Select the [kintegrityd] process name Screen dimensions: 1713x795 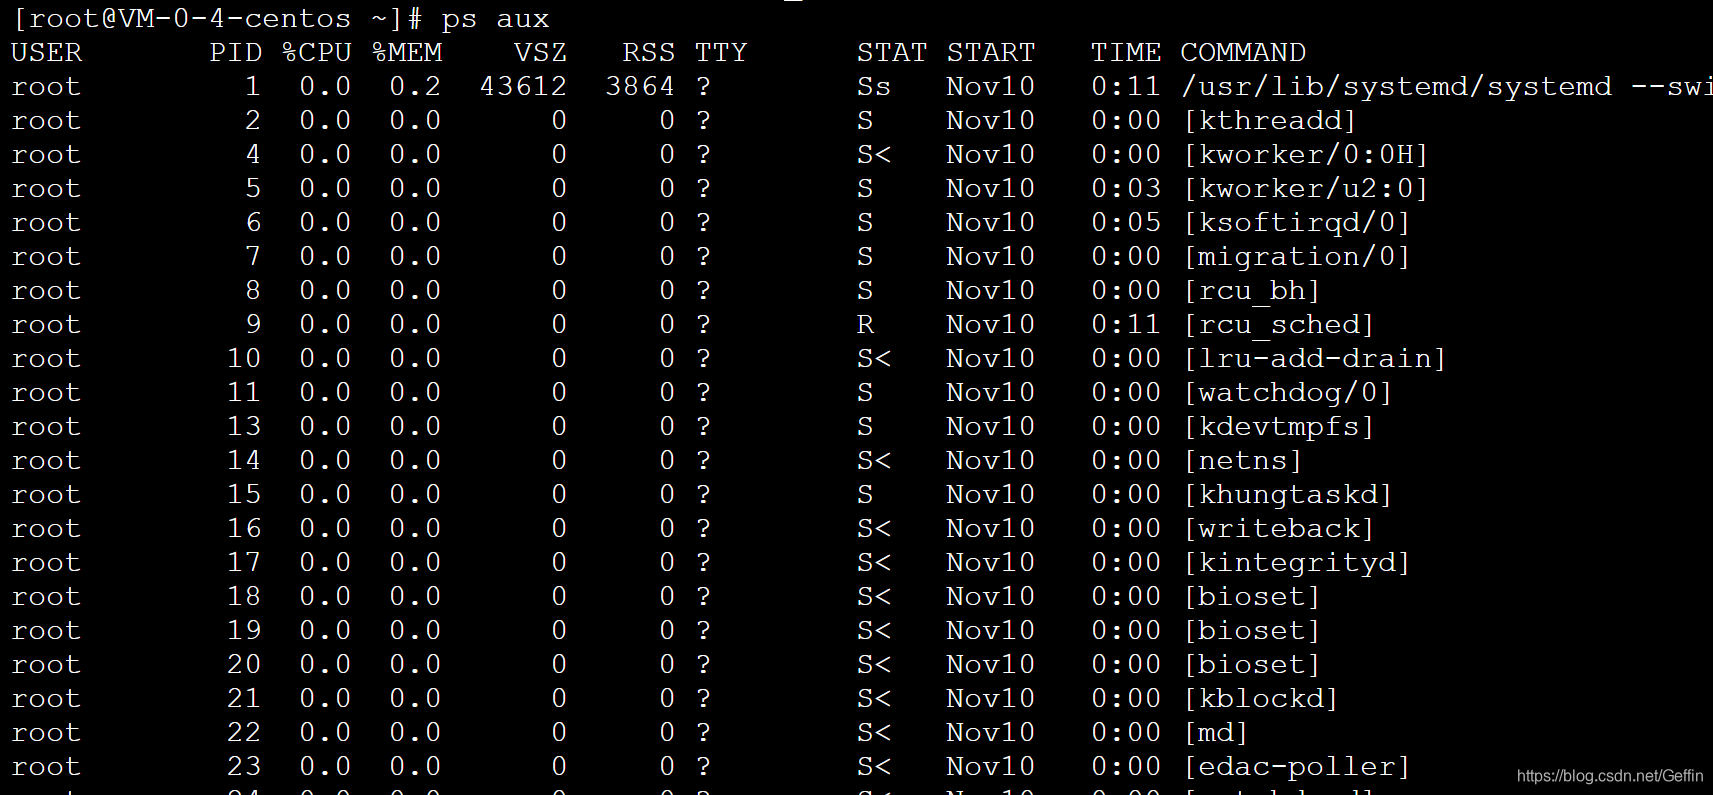[x=1297, y=562]
